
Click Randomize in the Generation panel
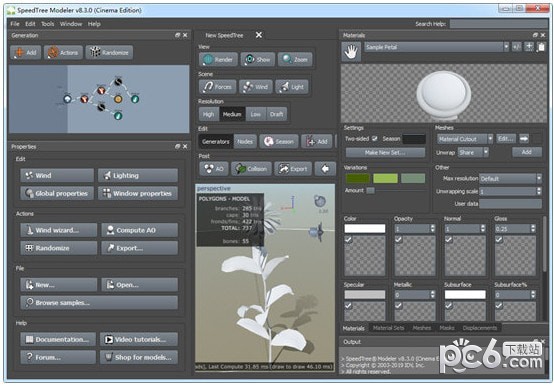pyautogui.click(x=109, y=53)
